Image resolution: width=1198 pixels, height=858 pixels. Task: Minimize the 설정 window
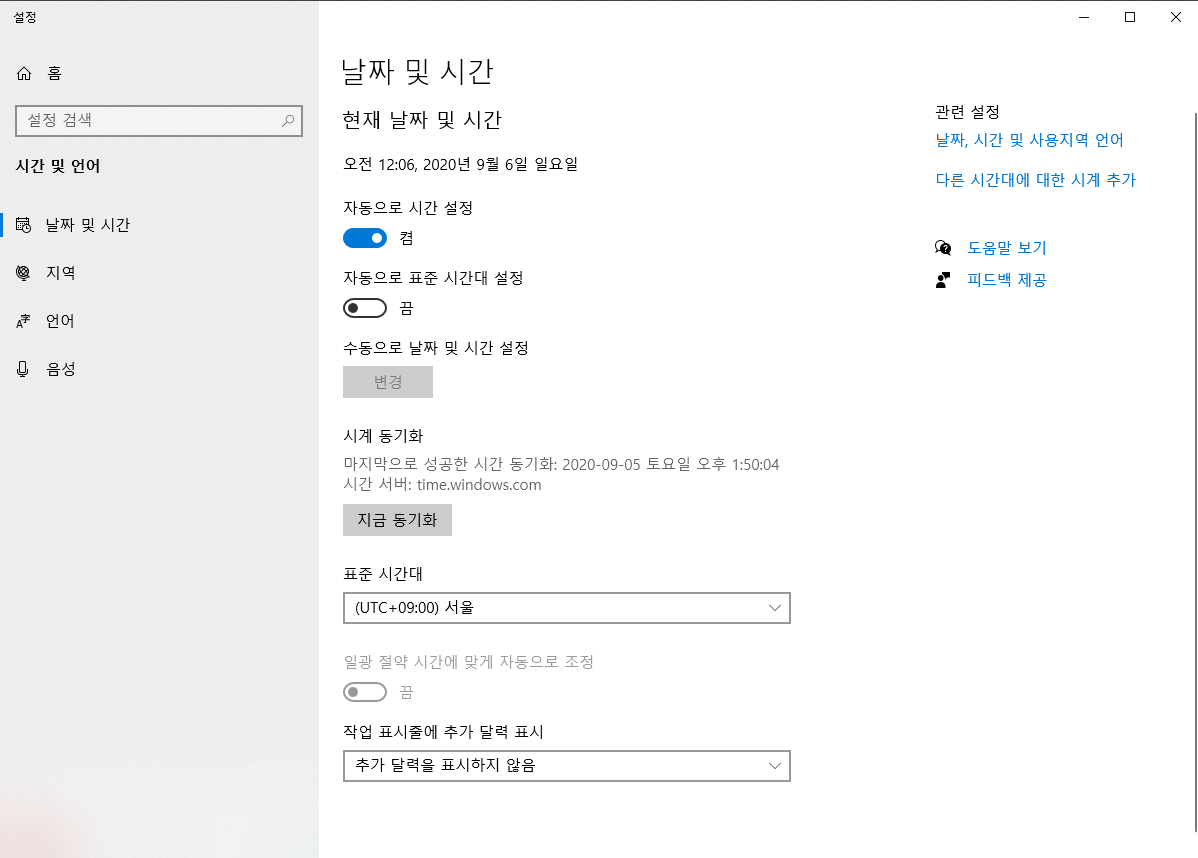pos(1084,17)
